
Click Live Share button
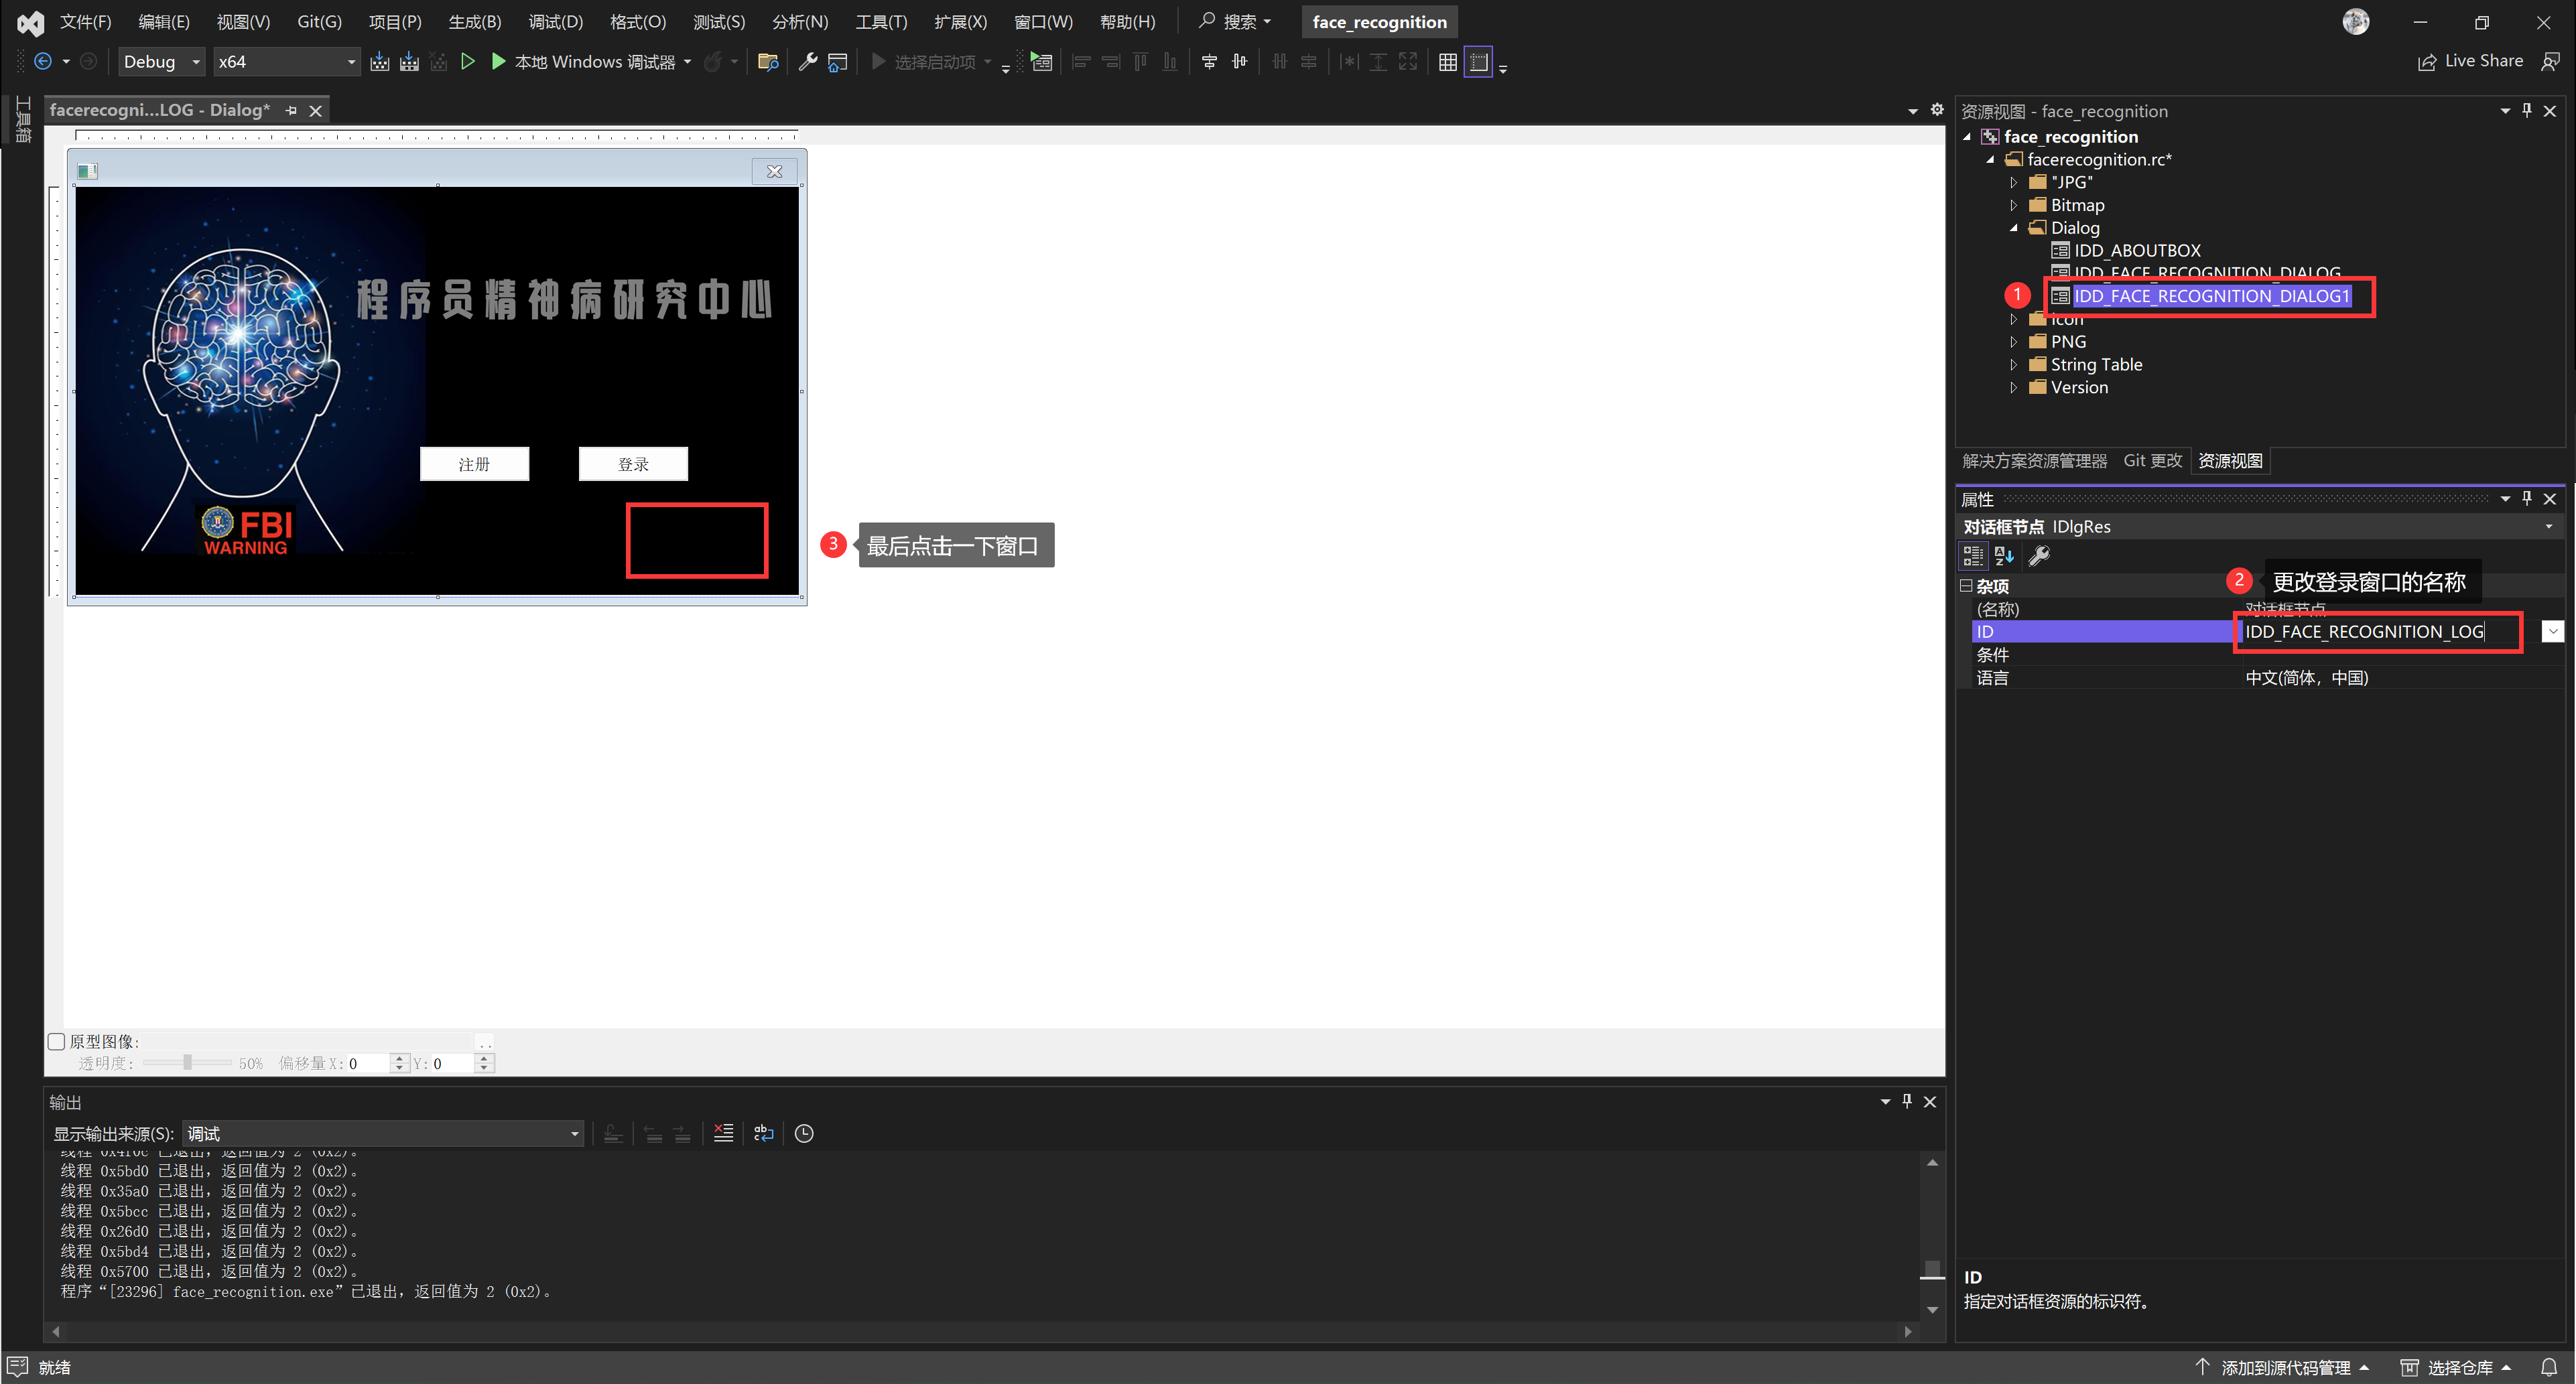[x=2470, y=62]
